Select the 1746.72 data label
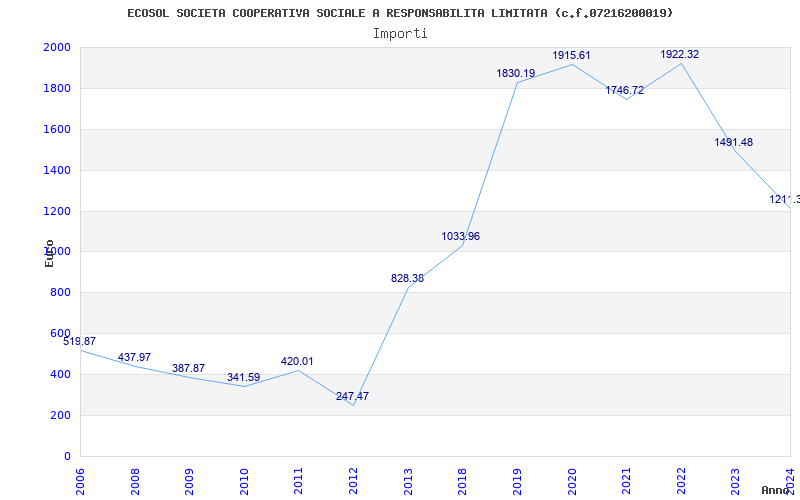Screen dimensions: 800x500 [624, 91]
